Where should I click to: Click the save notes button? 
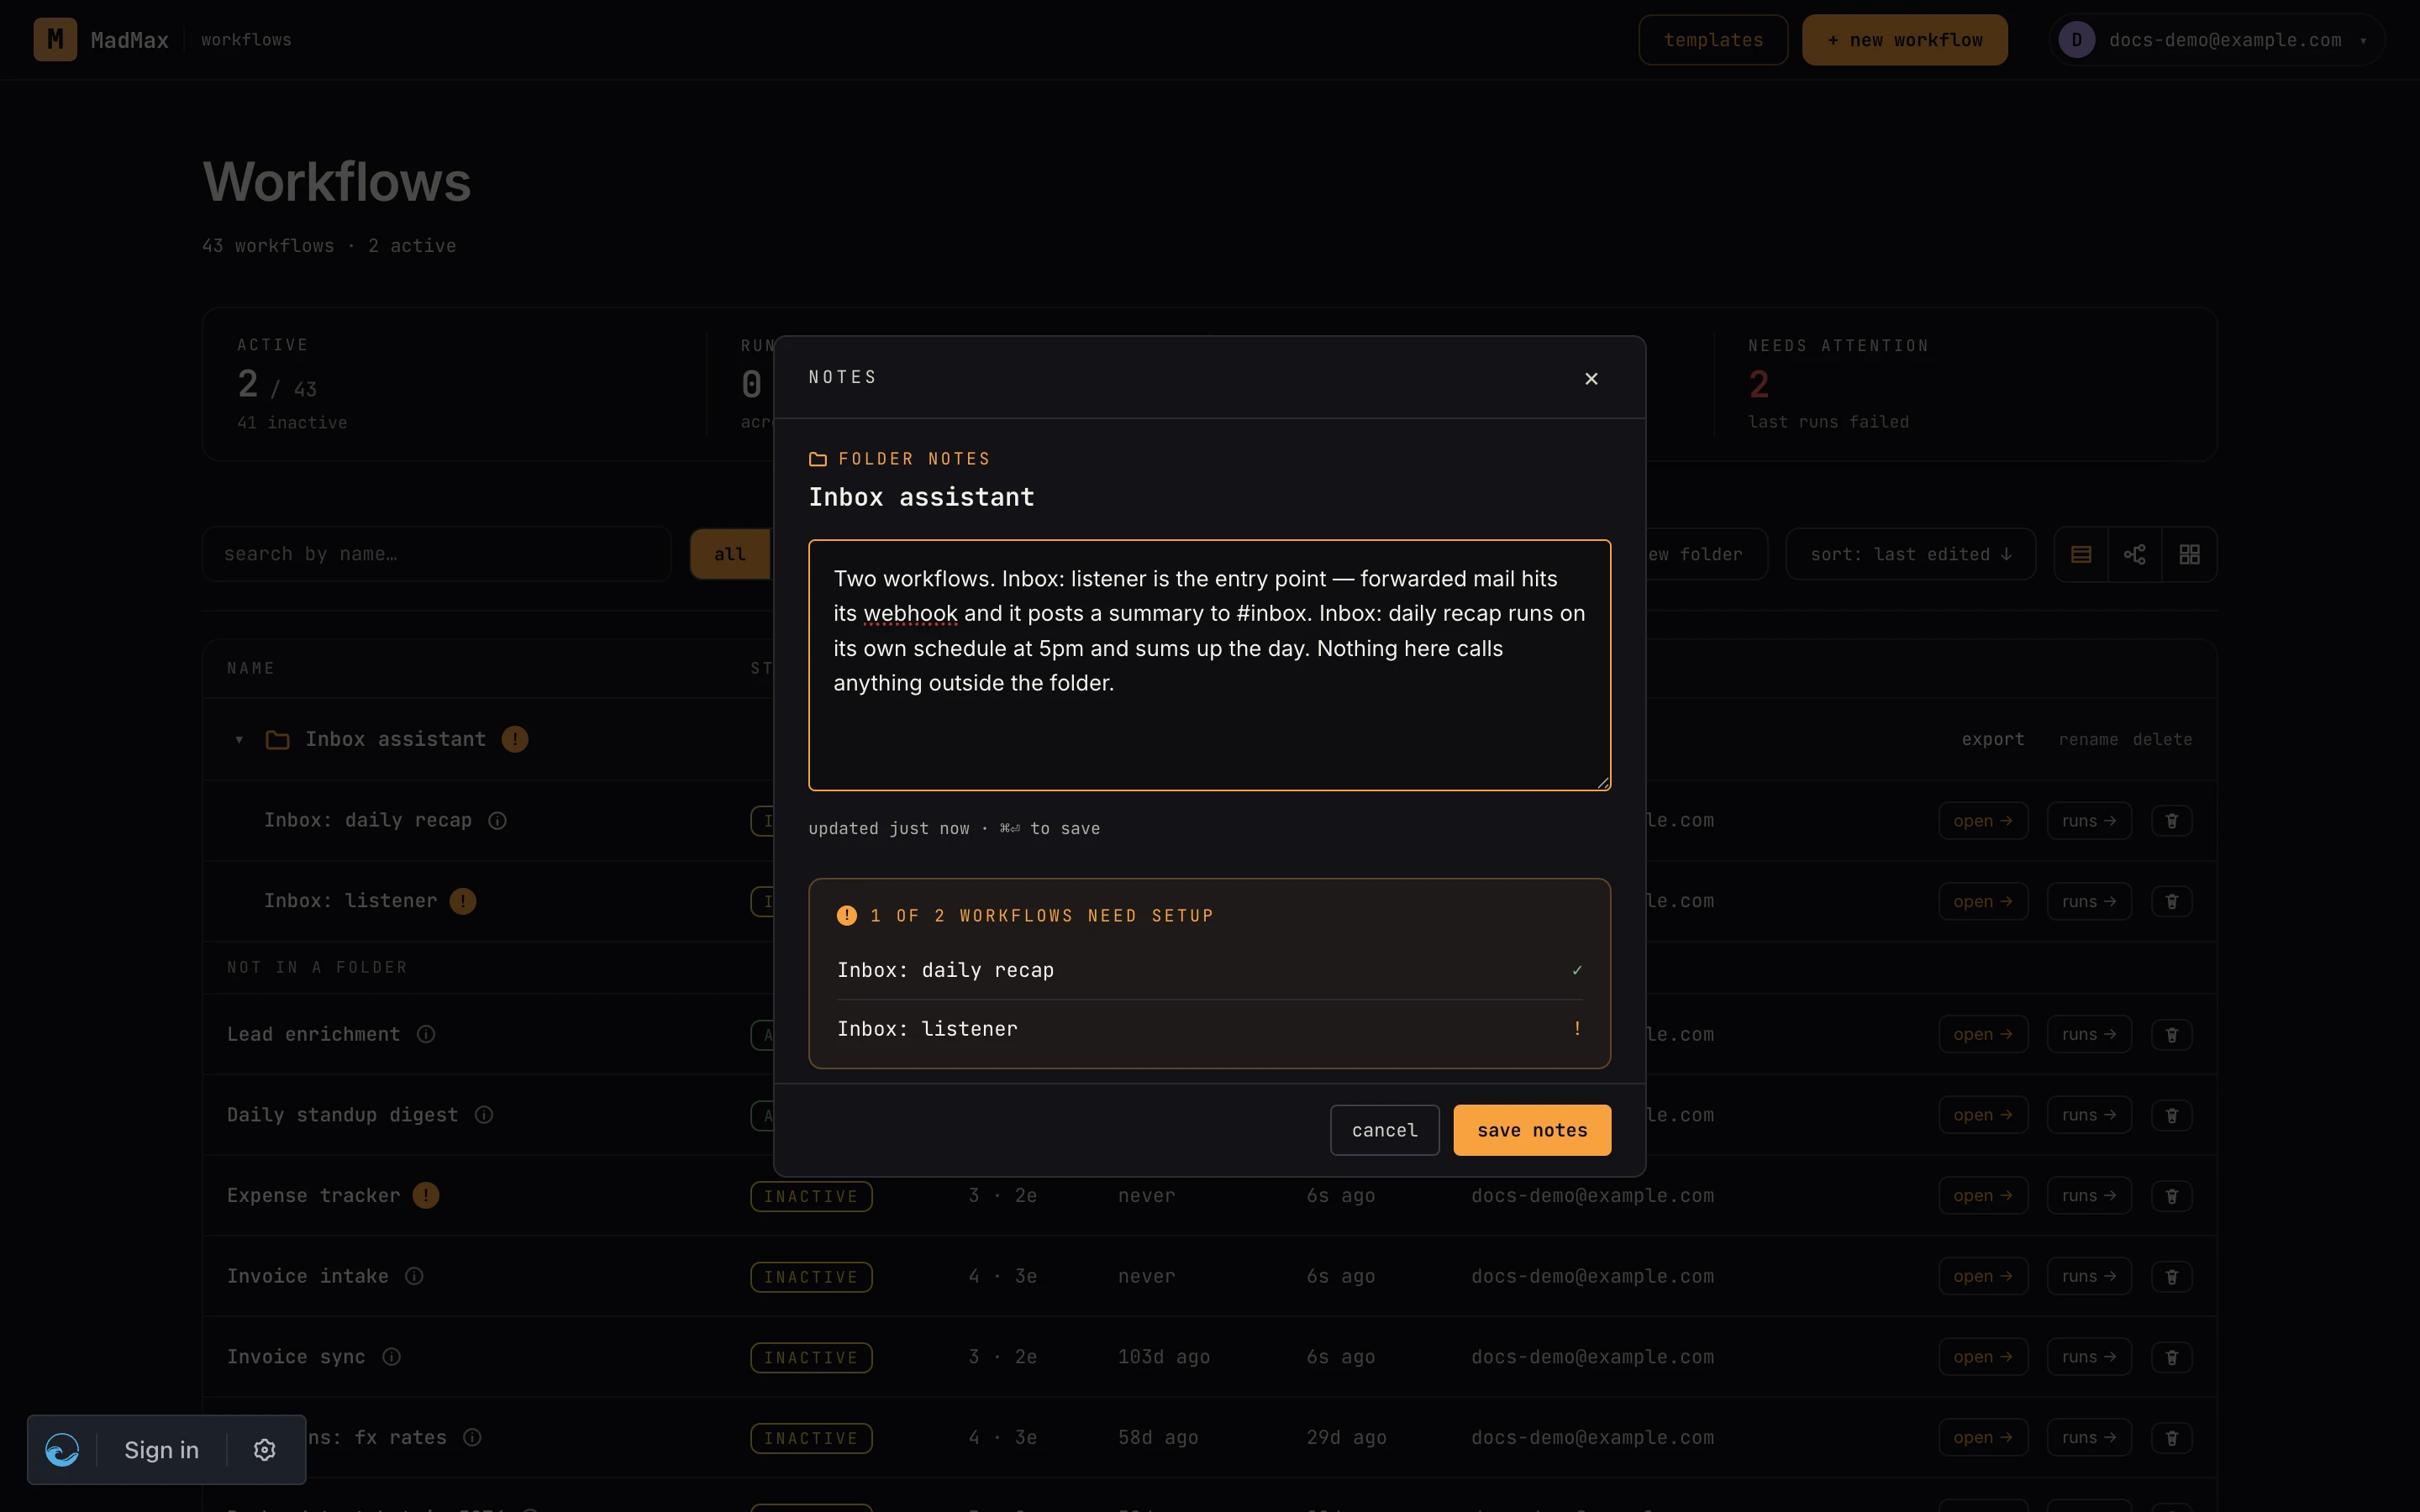pyautogui.click(x=1532, y=1130)
